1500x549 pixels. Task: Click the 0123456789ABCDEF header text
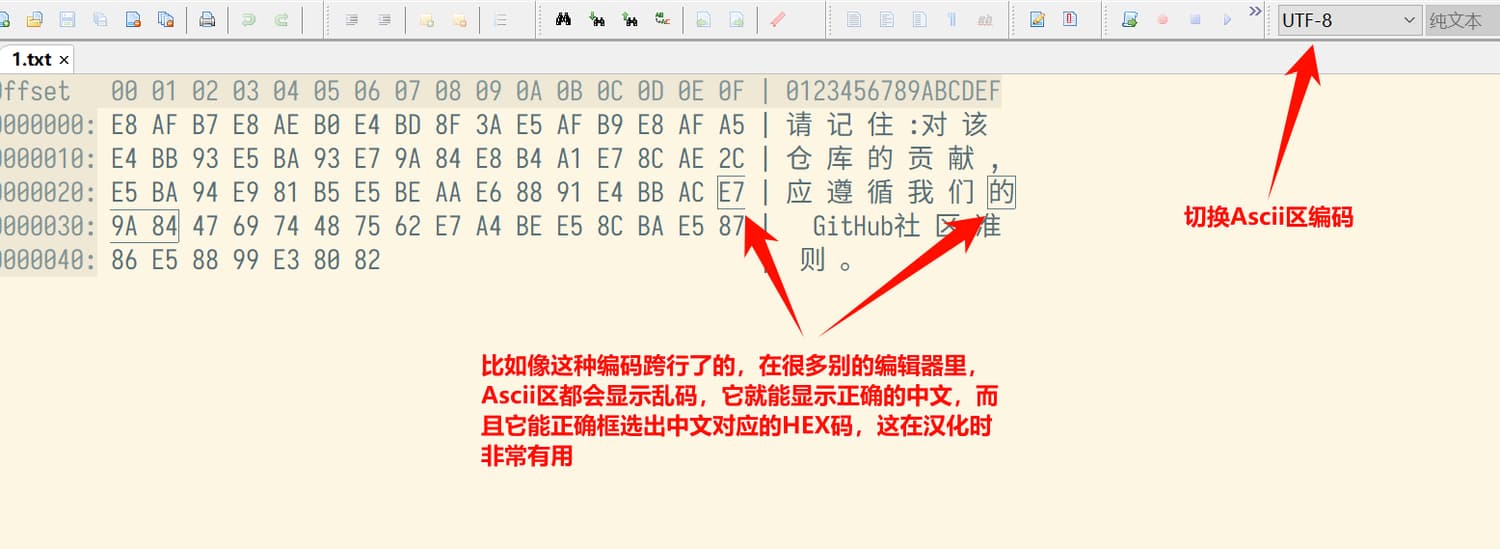coord(893,91)
